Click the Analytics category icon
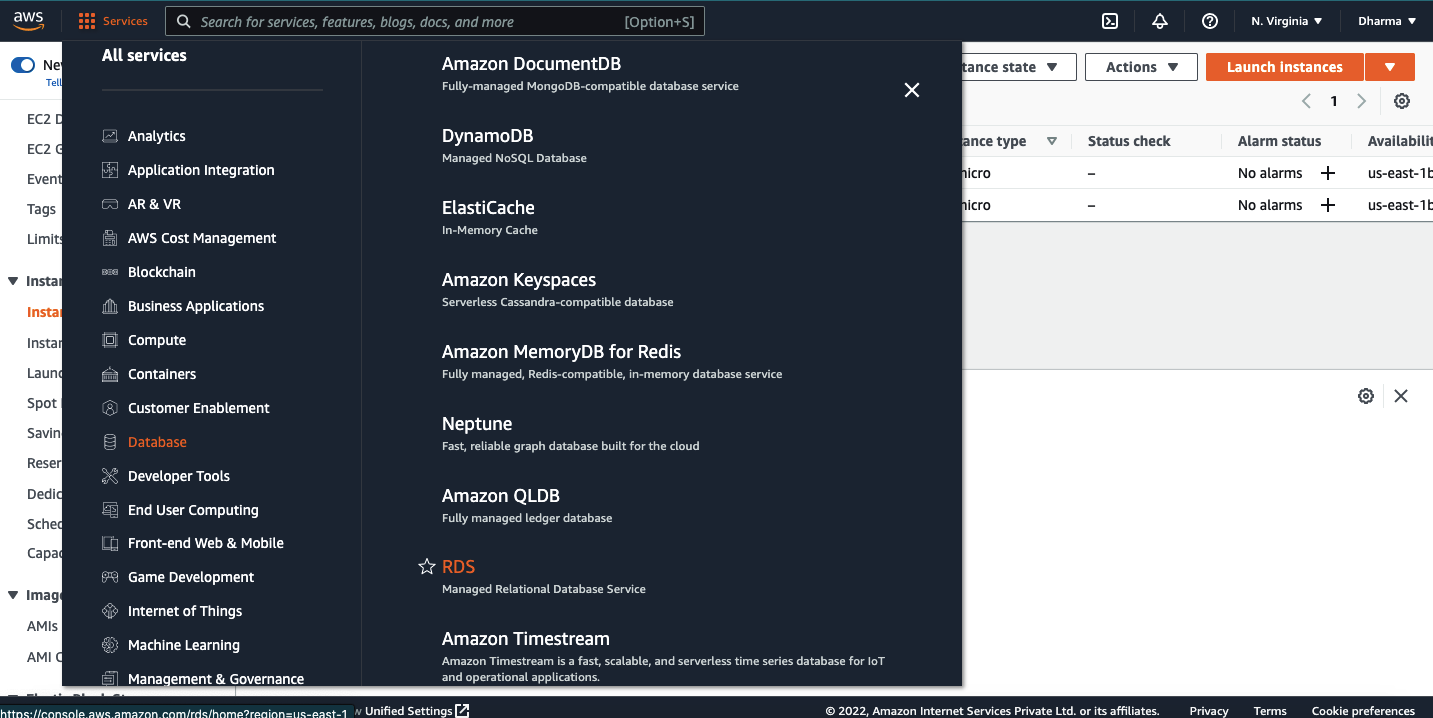1433x718 pixels. click(110, 136)
